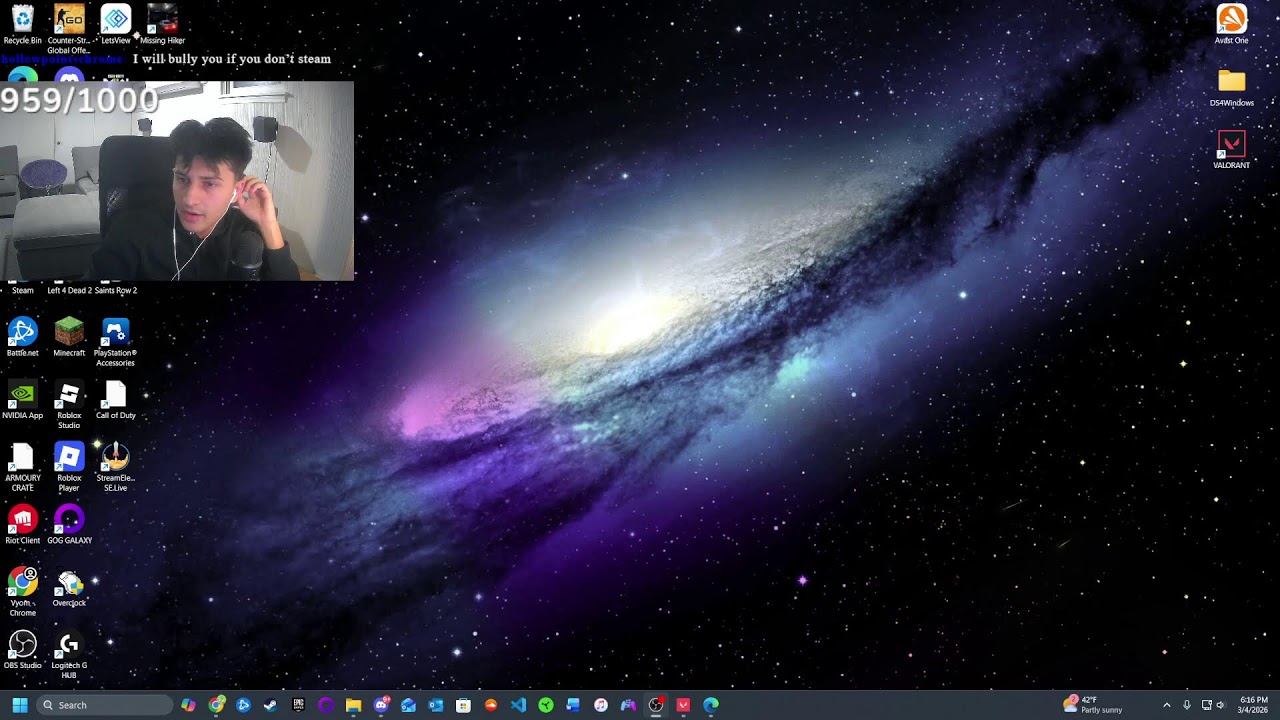
Task: Open Battle.net from the taskbar
Action: (x=243, y=705)
